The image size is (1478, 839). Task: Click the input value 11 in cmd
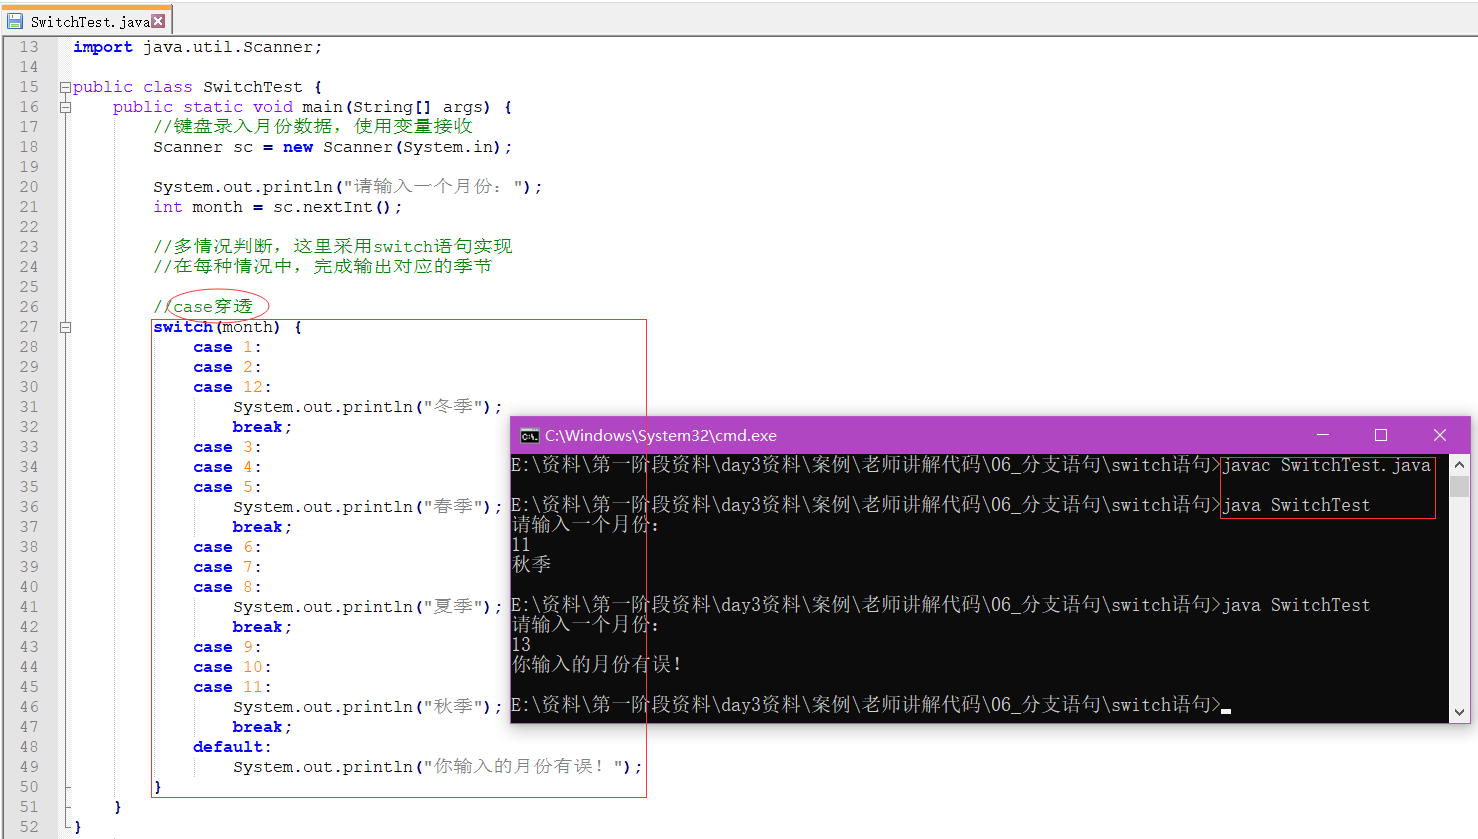(521, 545)
